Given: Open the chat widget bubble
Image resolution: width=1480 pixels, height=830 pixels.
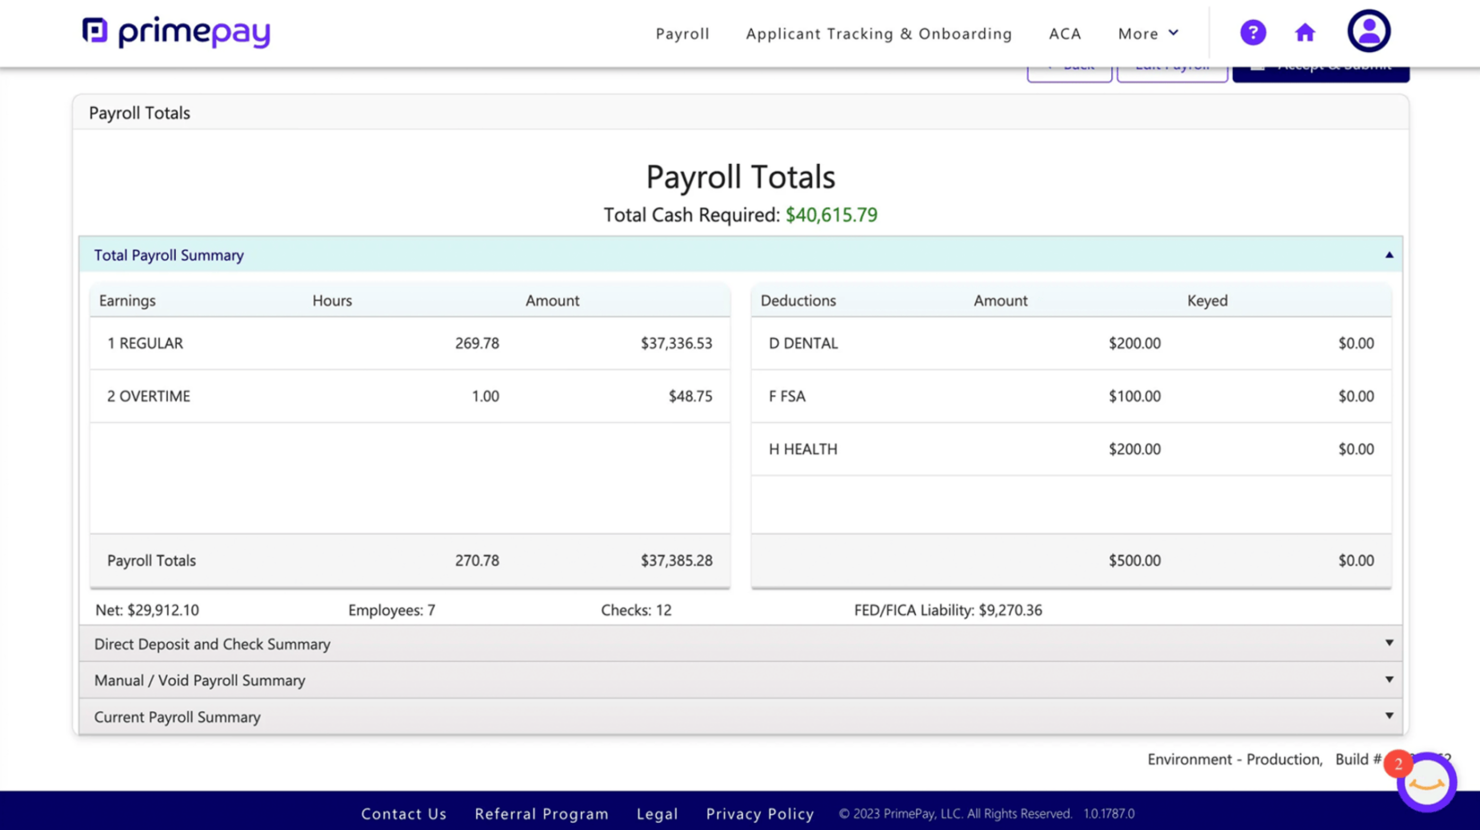Looking at the screenshot, I should pos(1427,782).
